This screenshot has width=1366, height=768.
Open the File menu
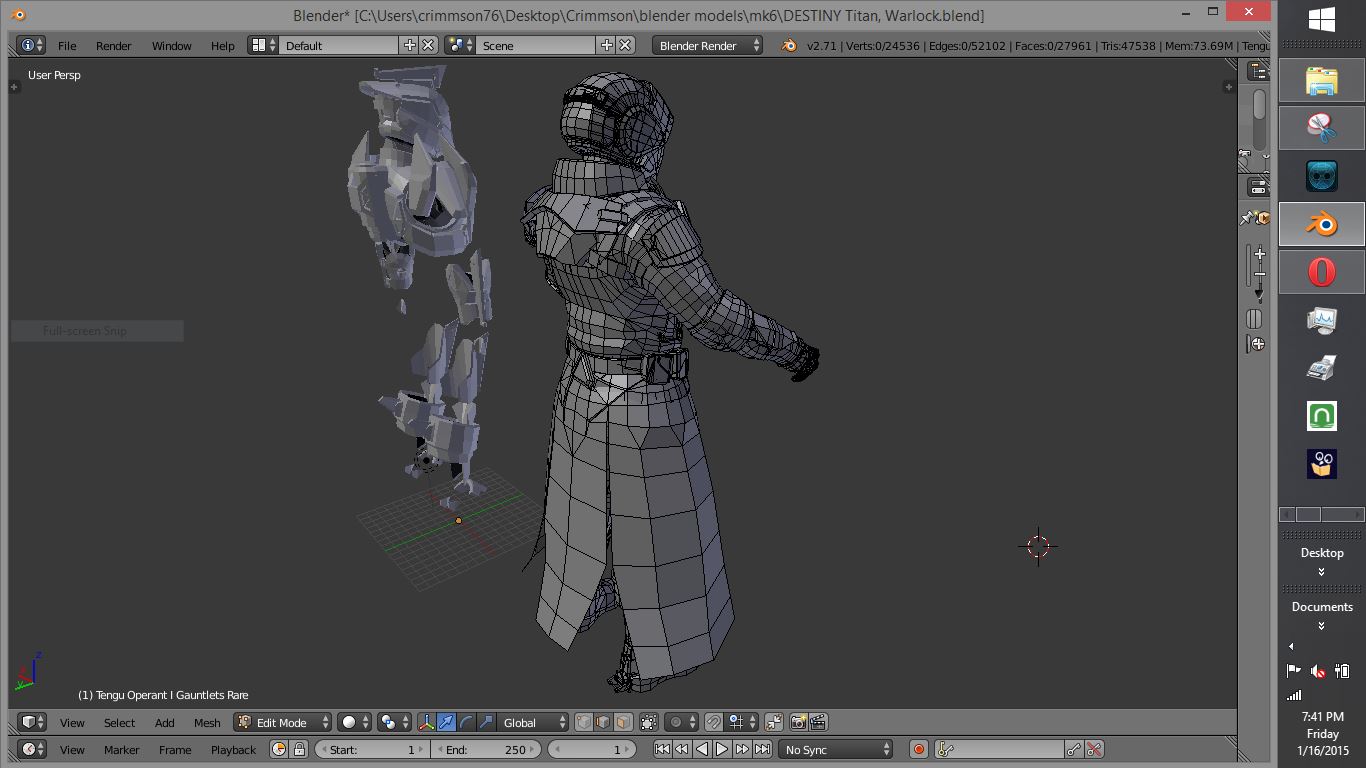click(x=67, y=45)
